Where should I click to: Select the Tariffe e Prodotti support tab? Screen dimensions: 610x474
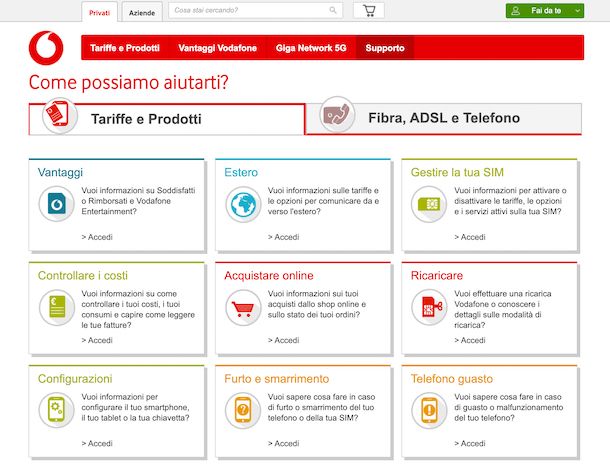pyautogui.click(x=167, y=119)
